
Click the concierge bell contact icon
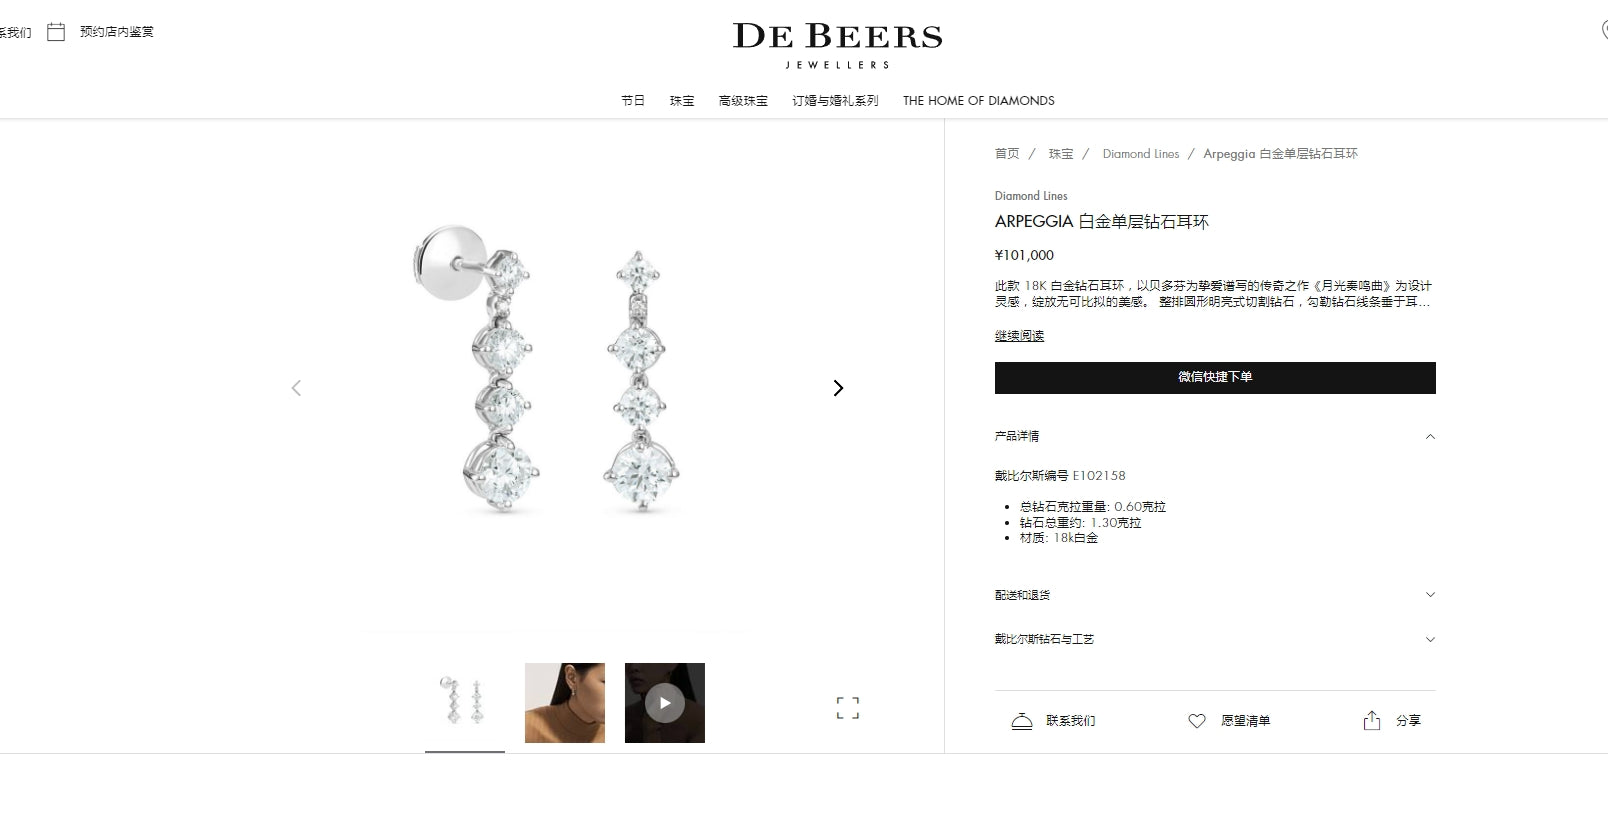[1021, 721]
